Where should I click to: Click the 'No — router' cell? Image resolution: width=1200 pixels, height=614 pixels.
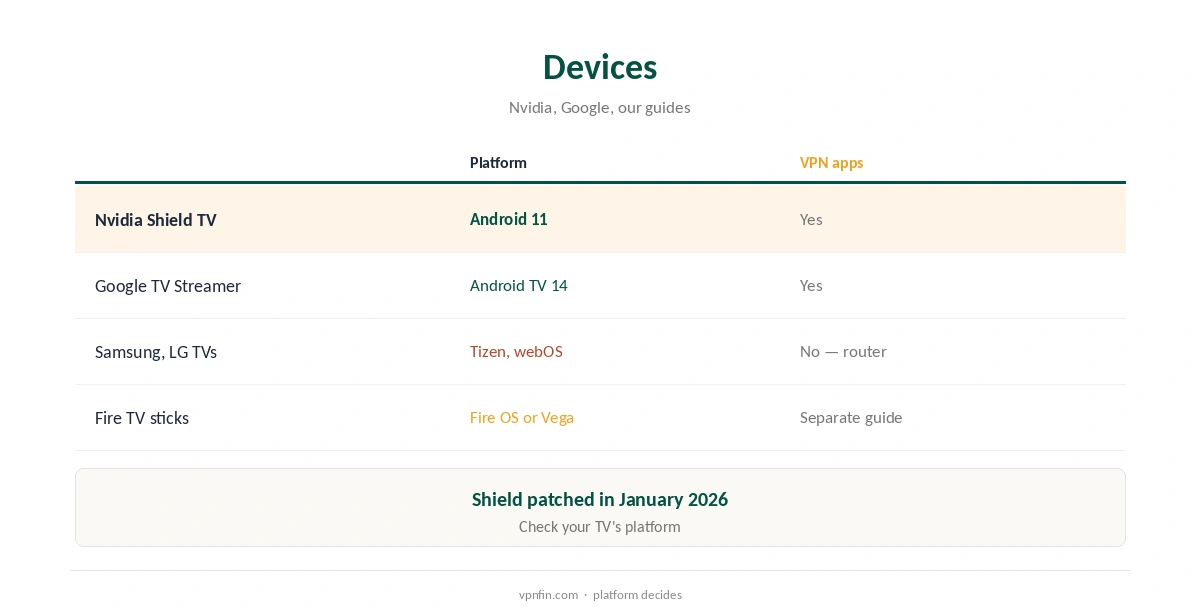(x=843, y=351)
